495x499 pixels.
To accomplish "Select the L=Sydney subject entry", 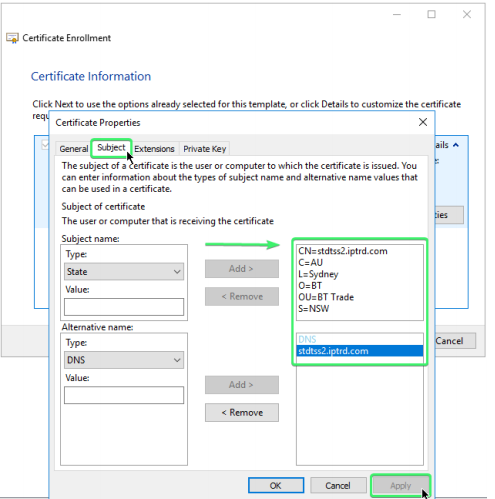I will point(318,274).
